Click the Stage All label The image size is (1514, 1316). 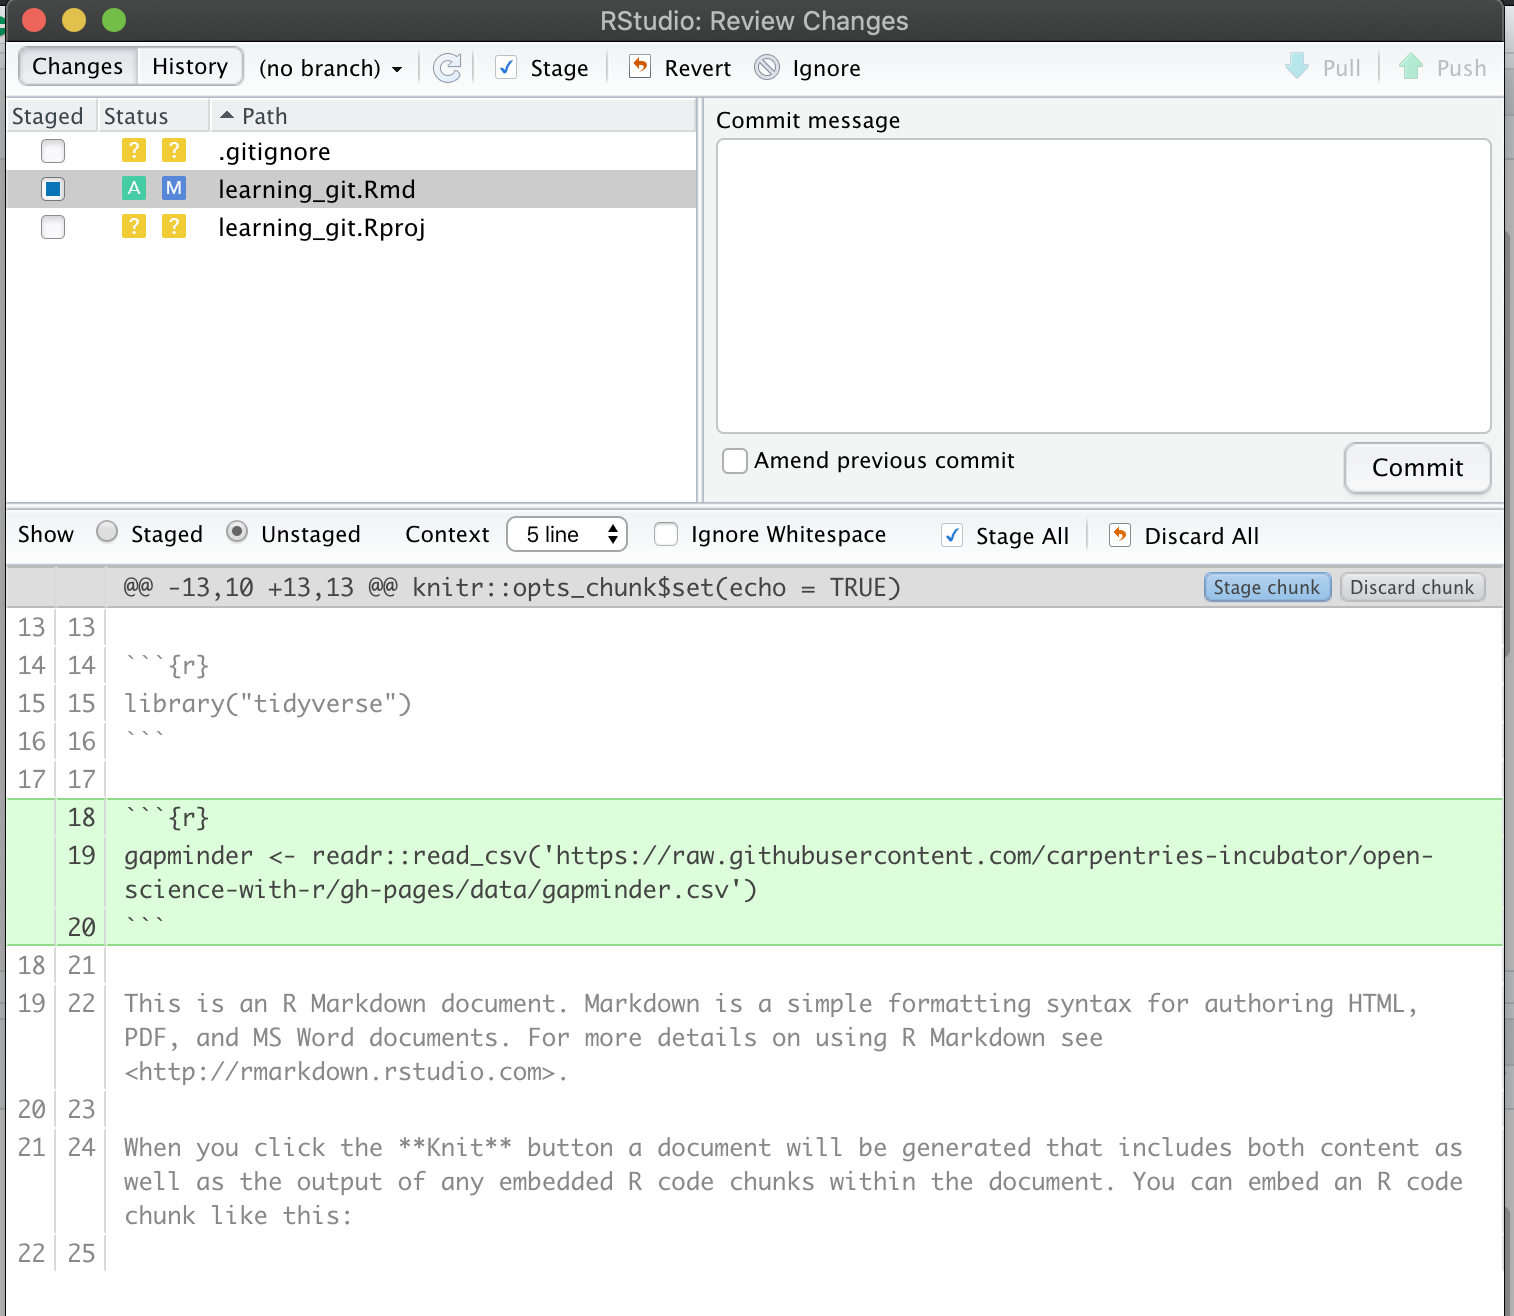point(1022,536)
